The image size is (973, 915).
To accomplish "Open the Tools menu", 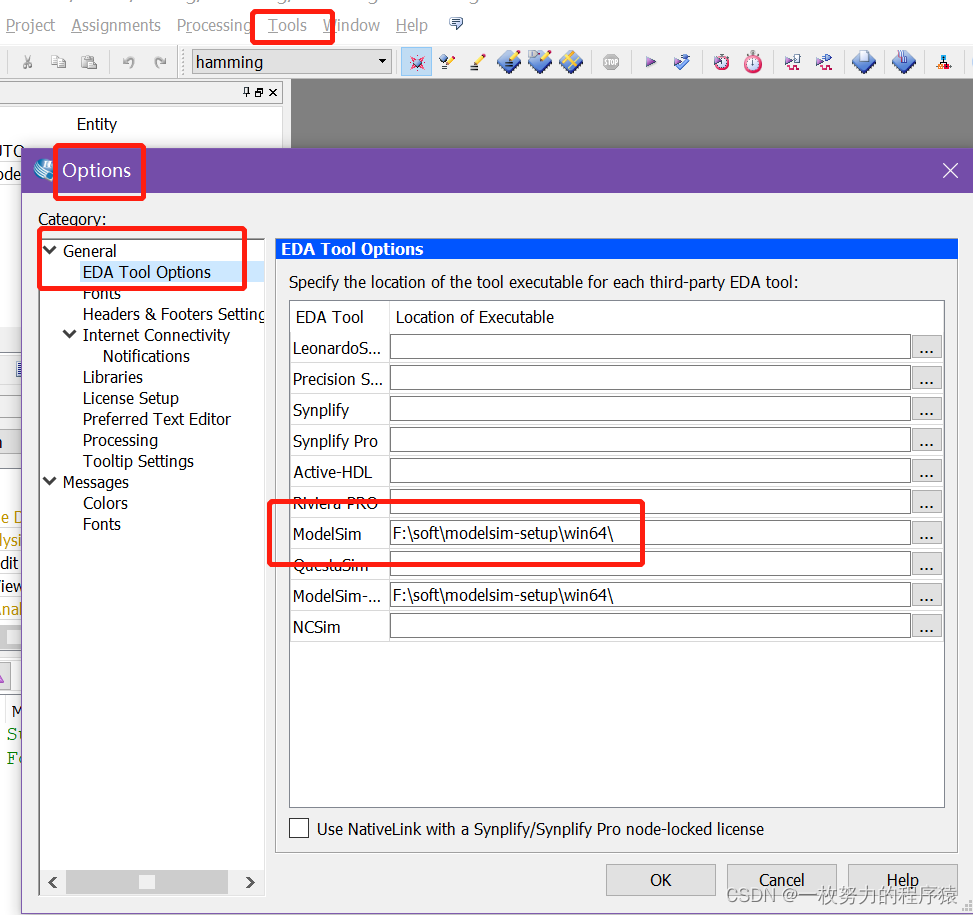I will (287, 25).
